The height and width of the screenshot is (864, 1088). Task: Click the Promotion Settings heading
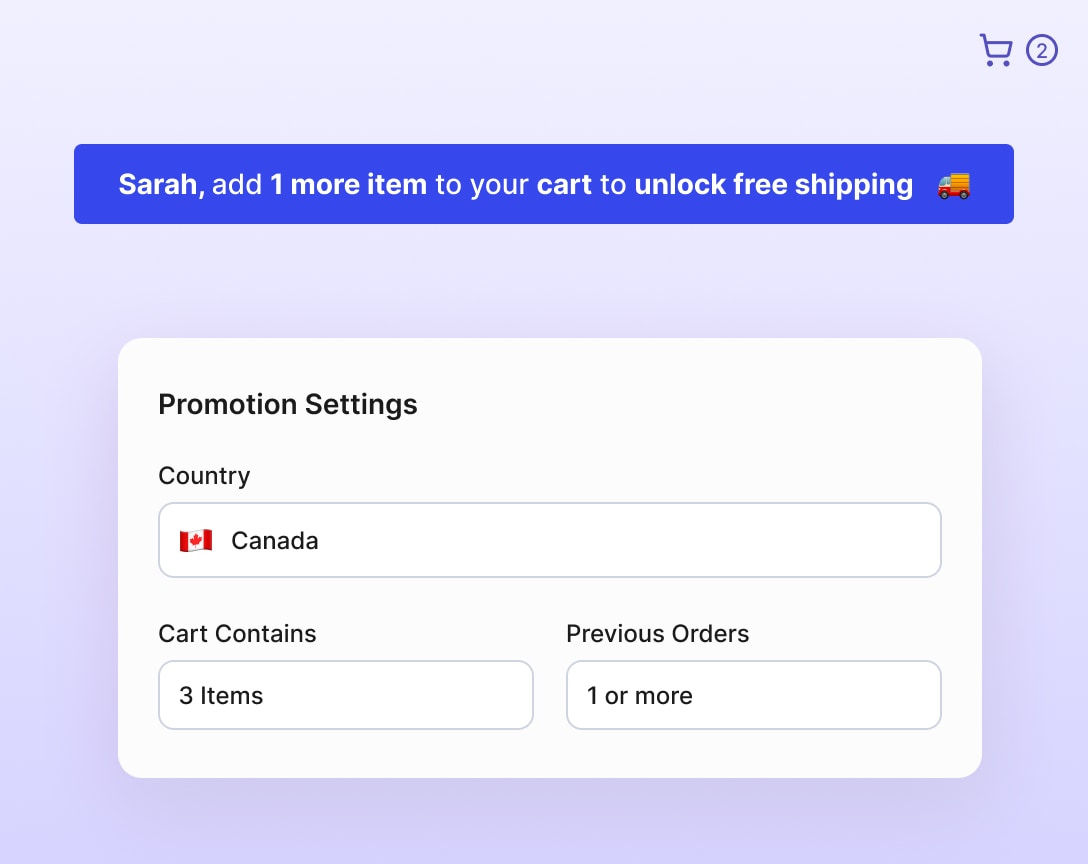tap(287, 404)
